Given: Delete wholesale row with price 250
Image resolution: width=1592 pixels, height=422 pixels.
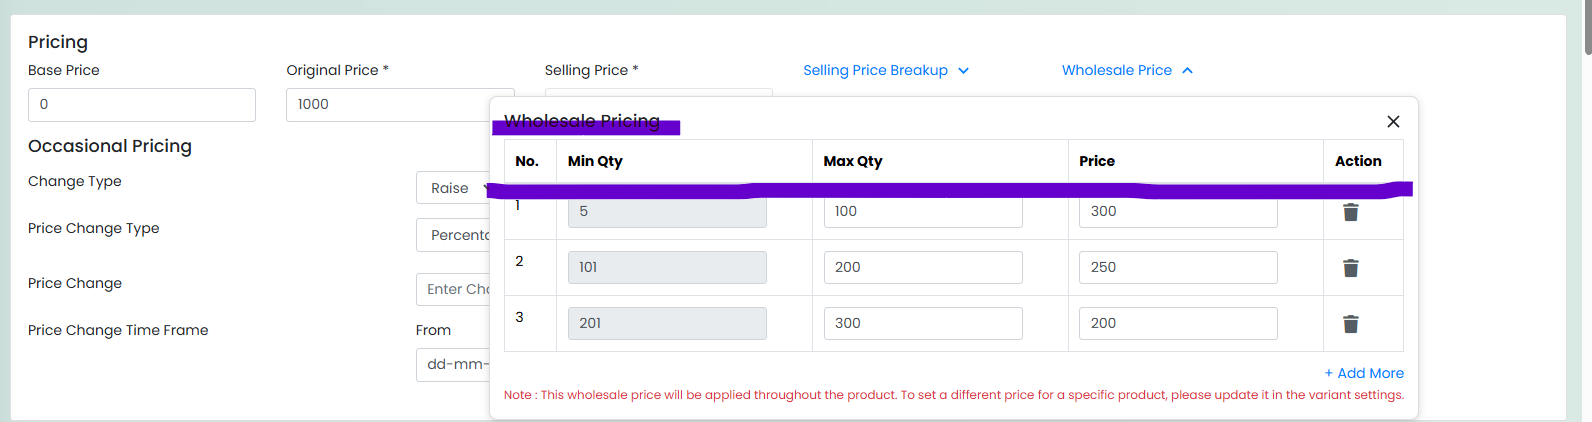Looking at the screenshot, I should click(1350, 268).
